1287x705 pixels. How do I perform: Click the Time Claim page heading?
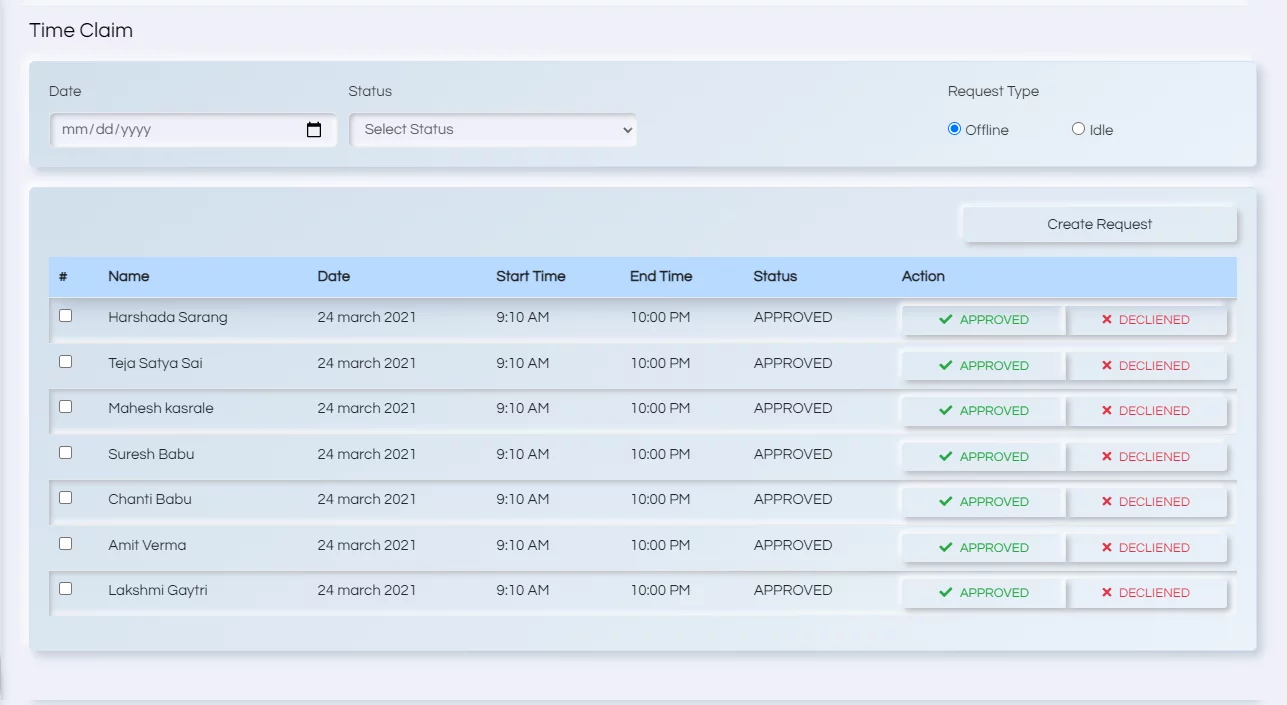pos(81,30)
